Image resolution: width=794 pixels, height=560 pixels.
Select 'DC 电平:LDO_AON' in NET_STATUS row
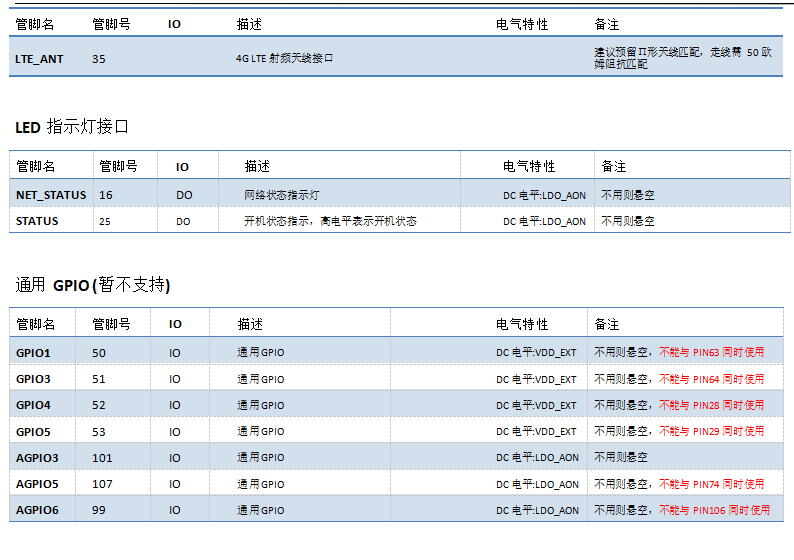tap(544, 195)
